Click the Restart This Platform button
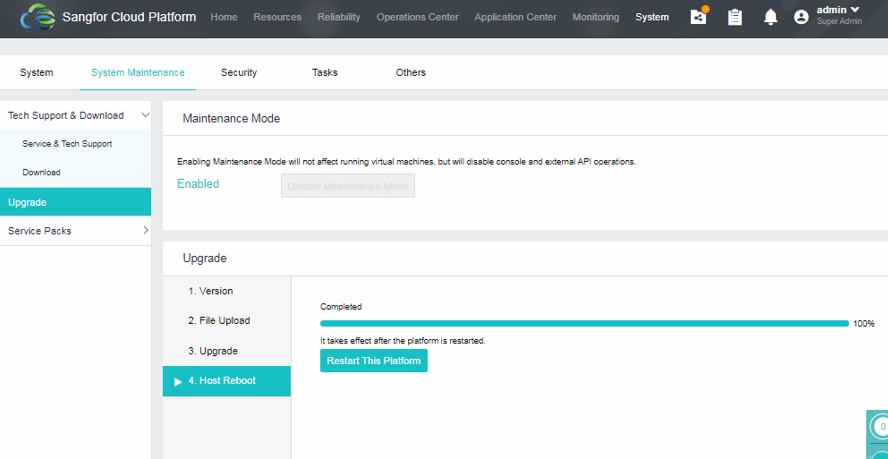 [373, 360]
